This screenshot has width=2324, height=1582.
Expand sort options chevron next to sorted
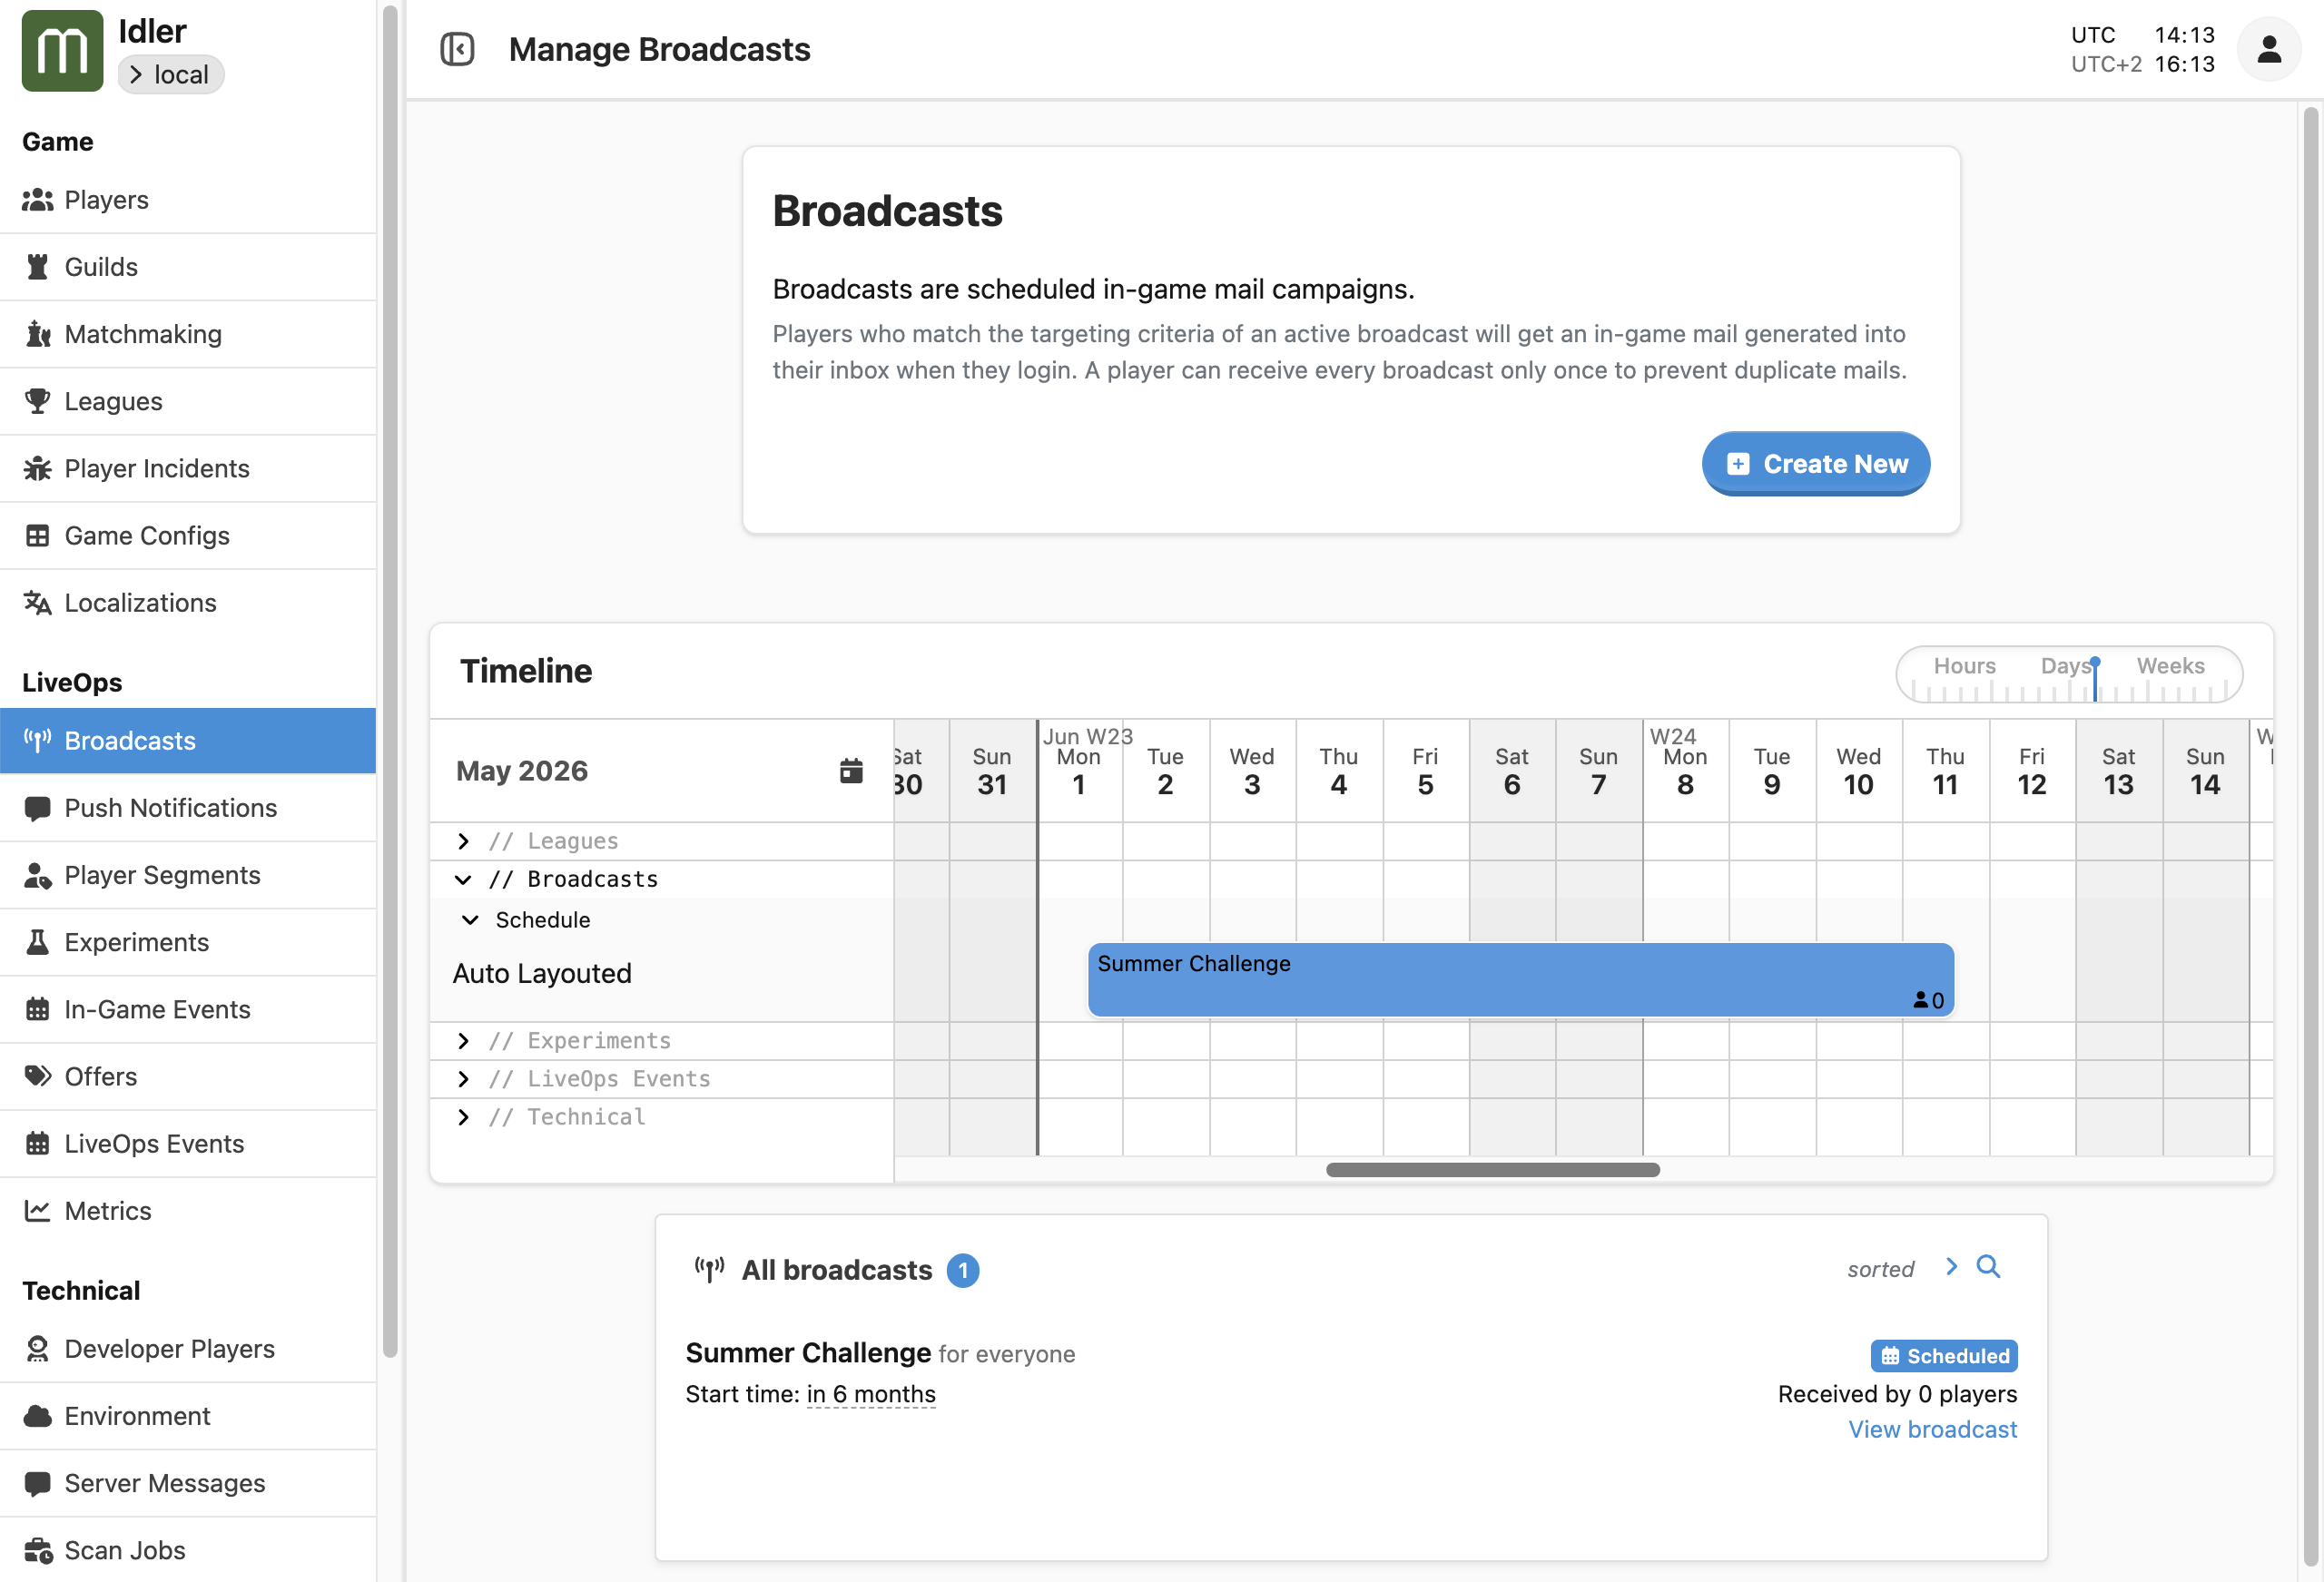coord(1951,1267)
